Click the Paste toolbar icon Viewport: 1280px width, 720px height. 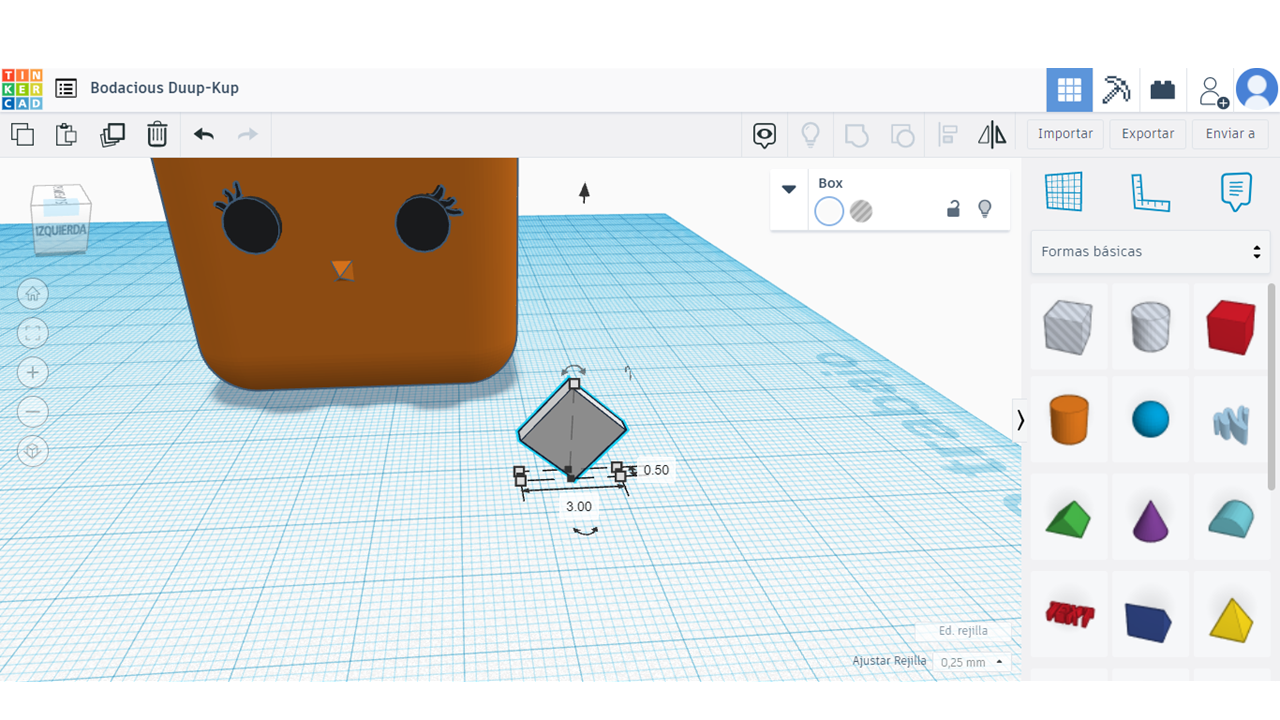tap(66, 134)
